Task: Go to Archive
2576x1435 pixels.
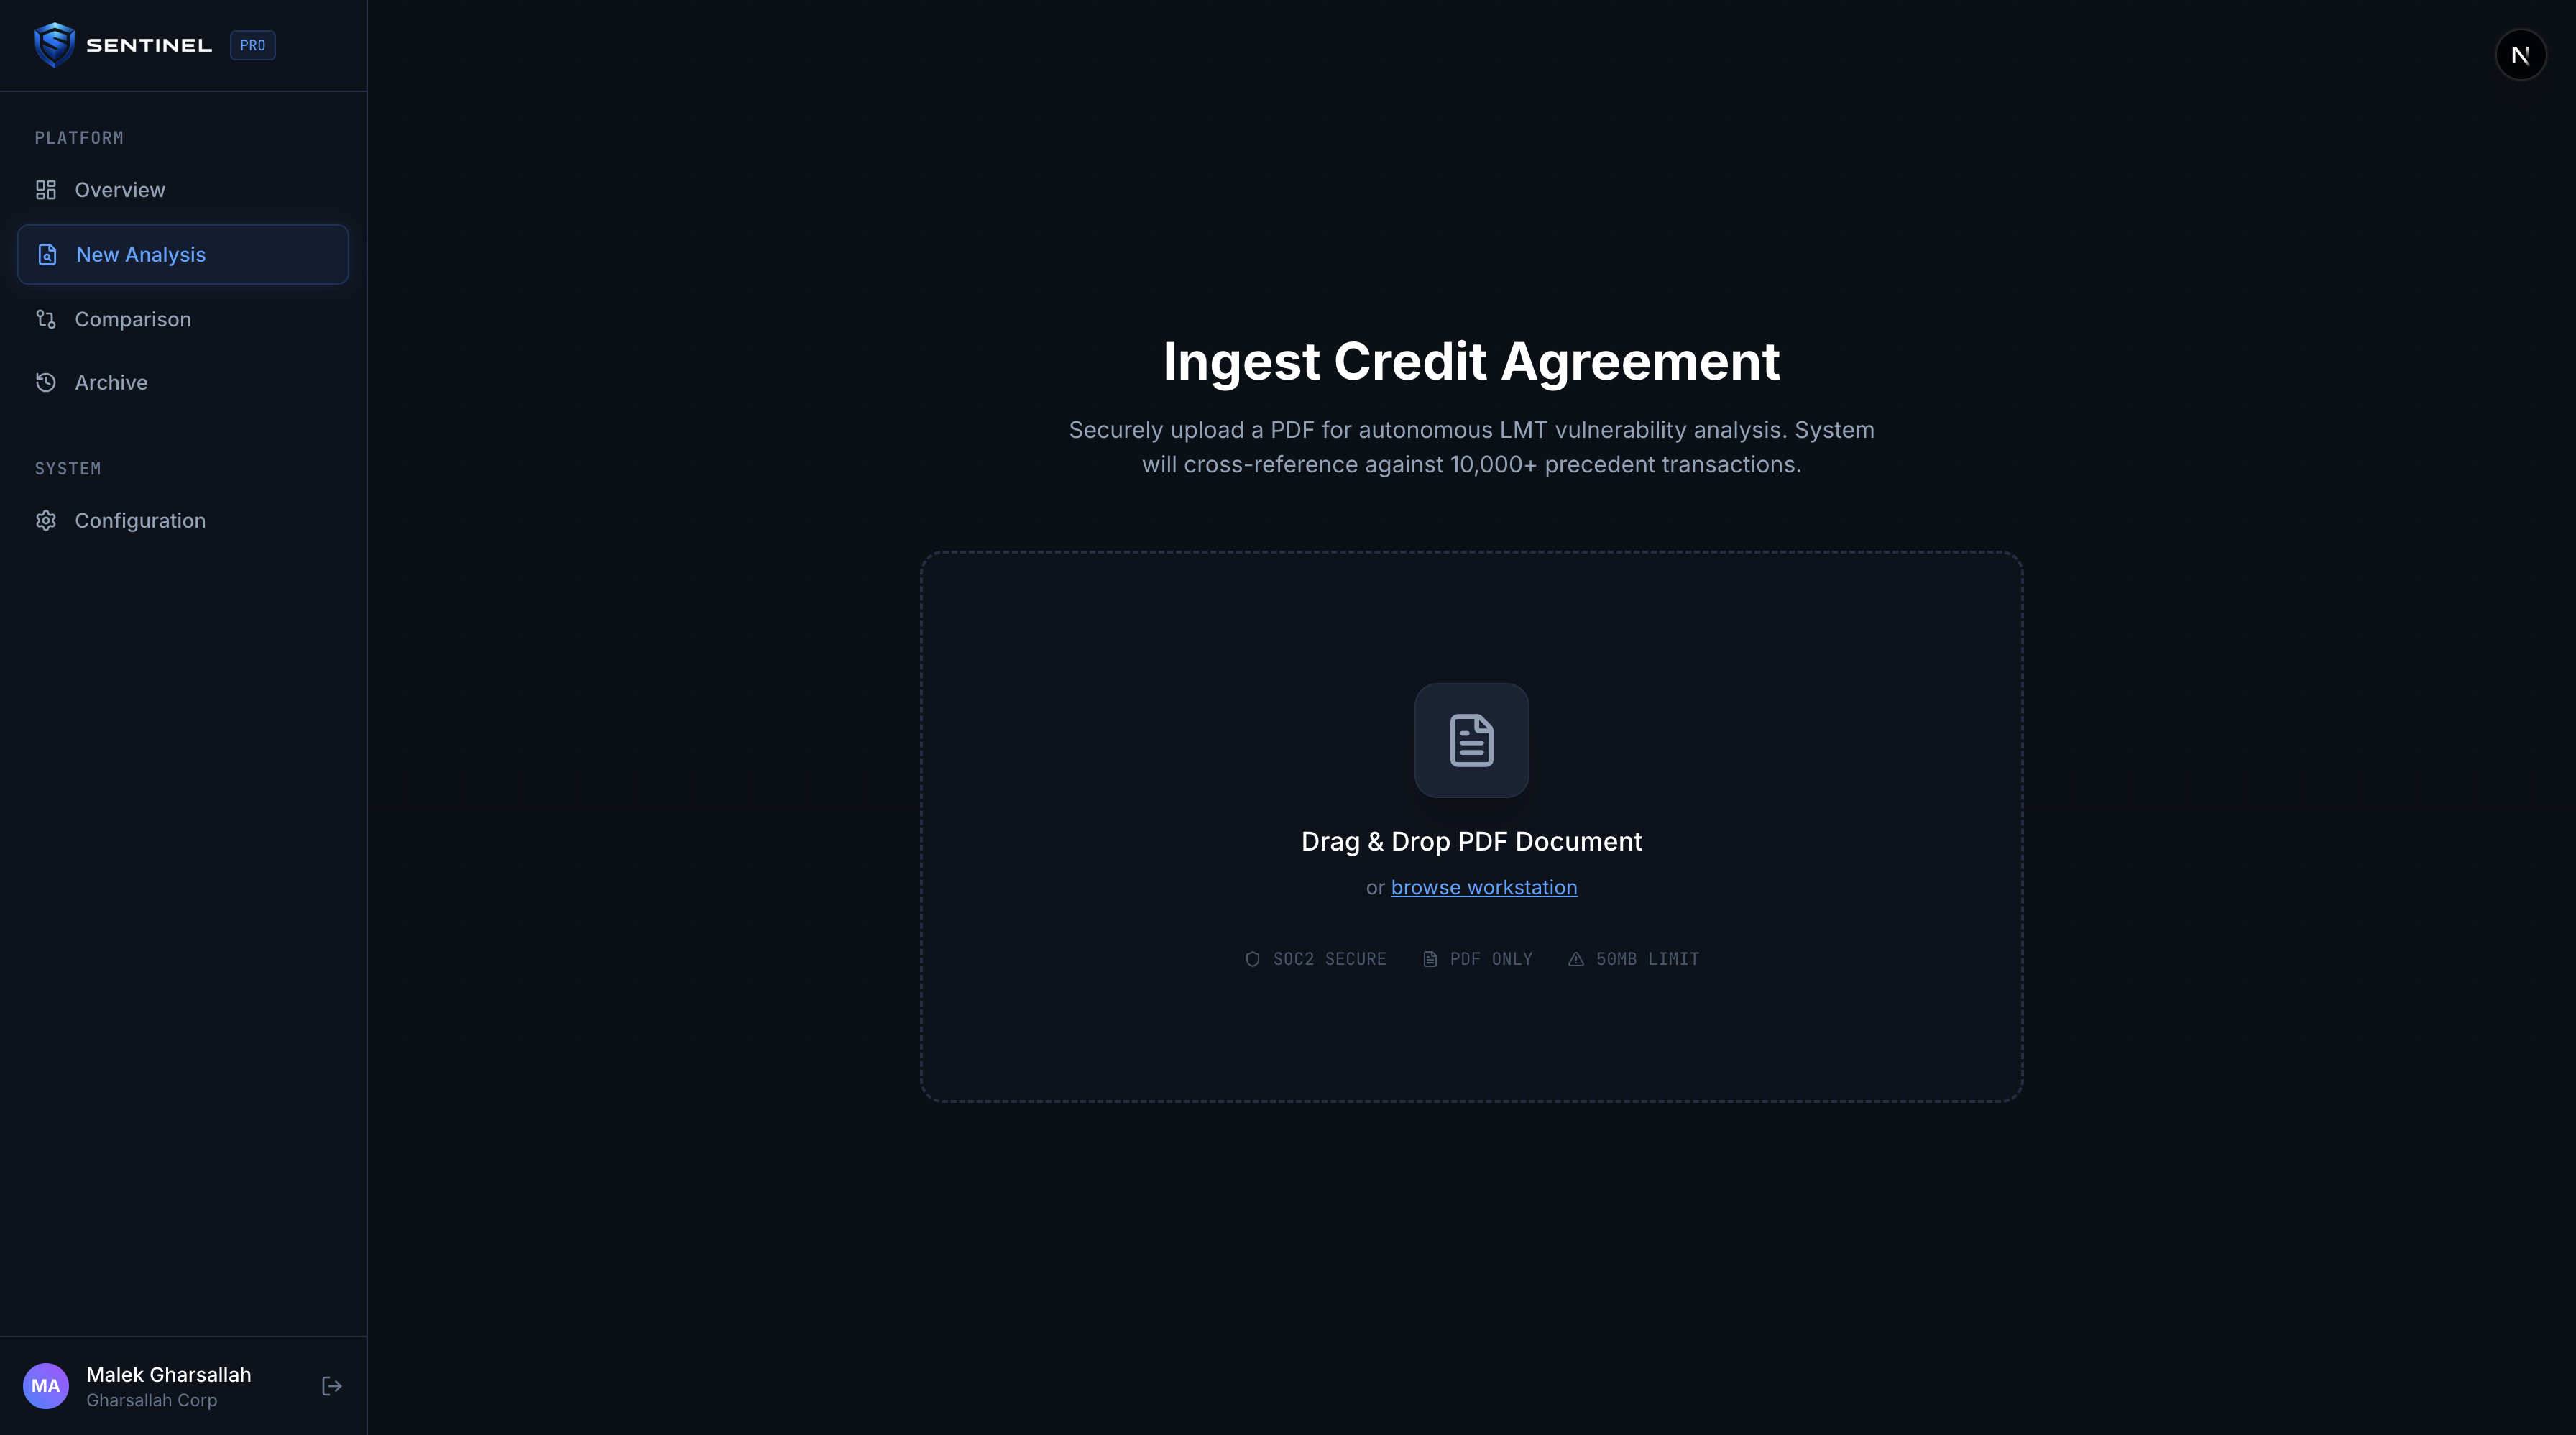Action: coord(111,383)
